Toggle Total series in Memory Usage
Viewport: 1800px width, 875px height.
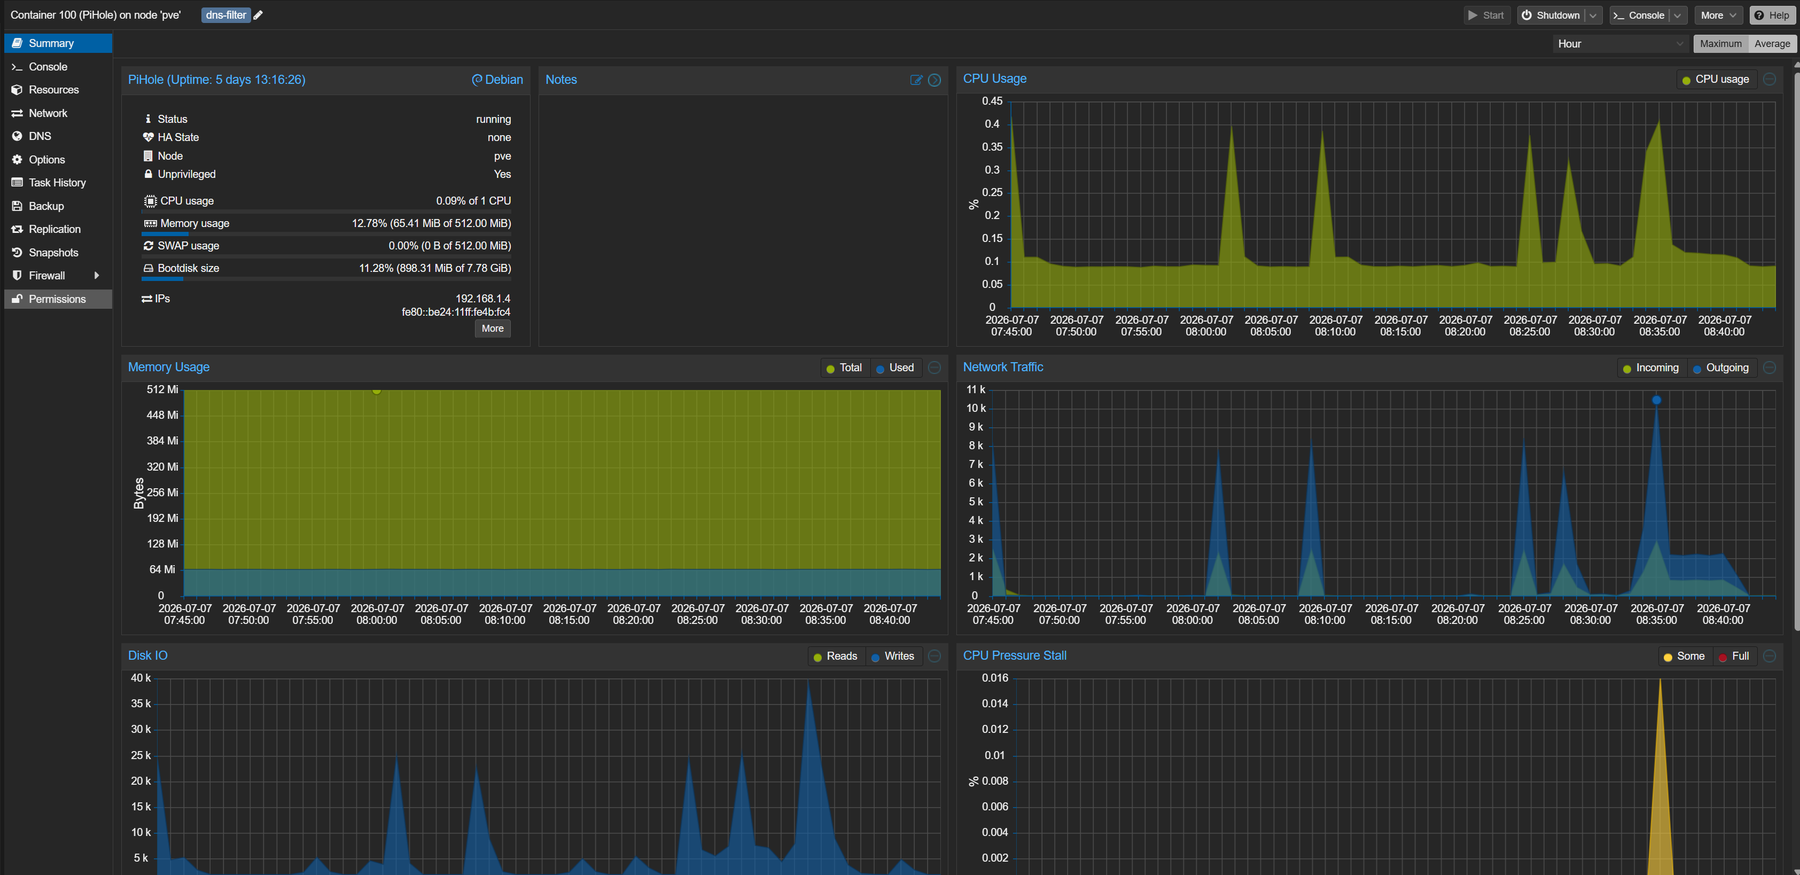point(844,368)
